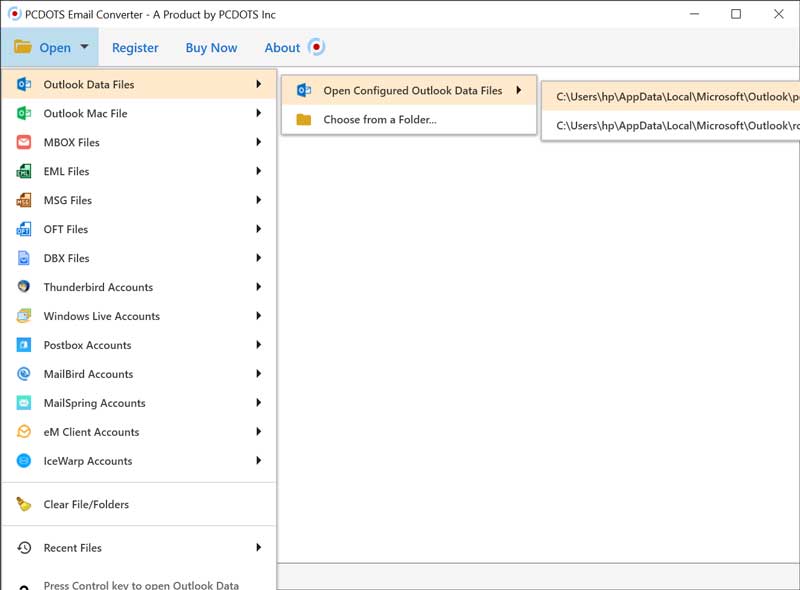Select the MBOX Files menu entry

click(139, 142)
